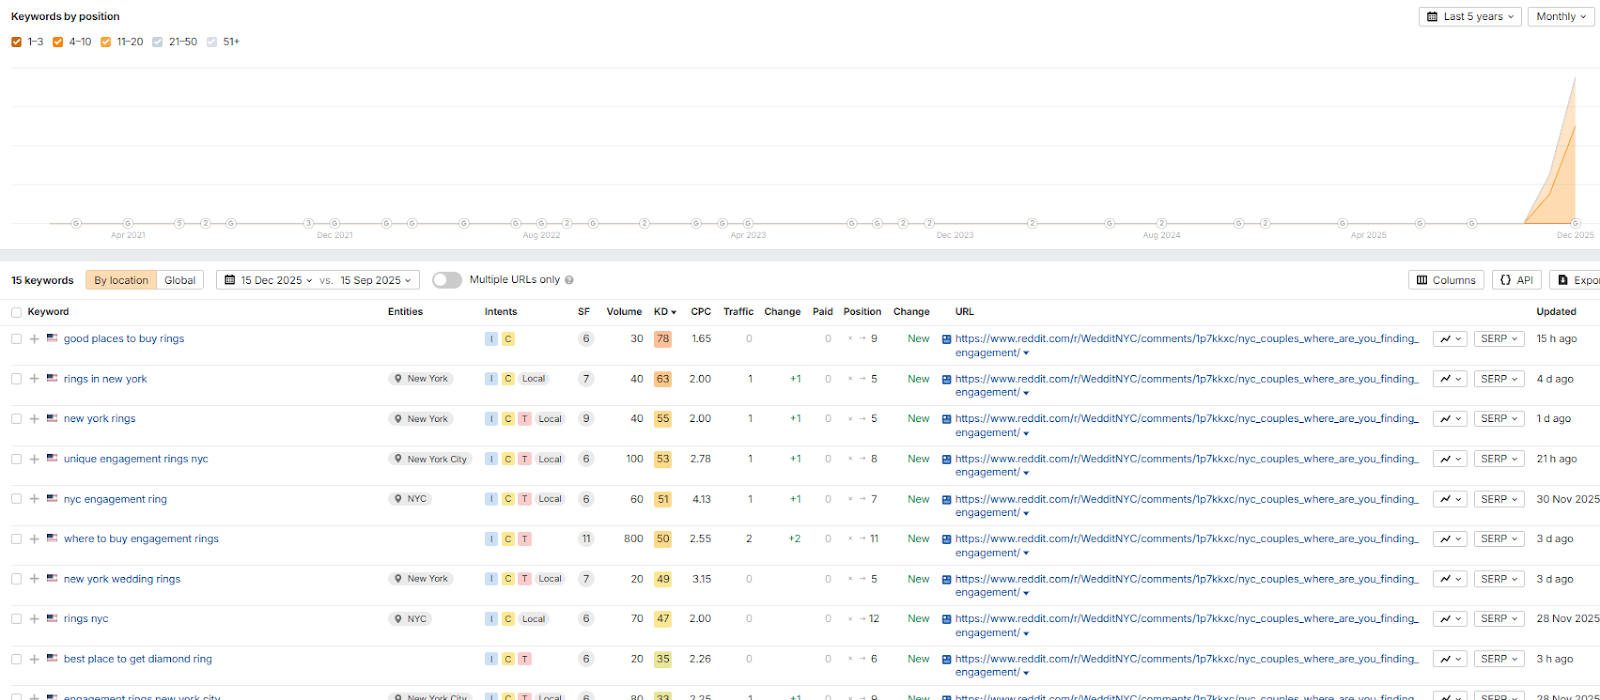Click the external link icon for 'new york rings' URL
1600x700 pixels.
(946, 419)
